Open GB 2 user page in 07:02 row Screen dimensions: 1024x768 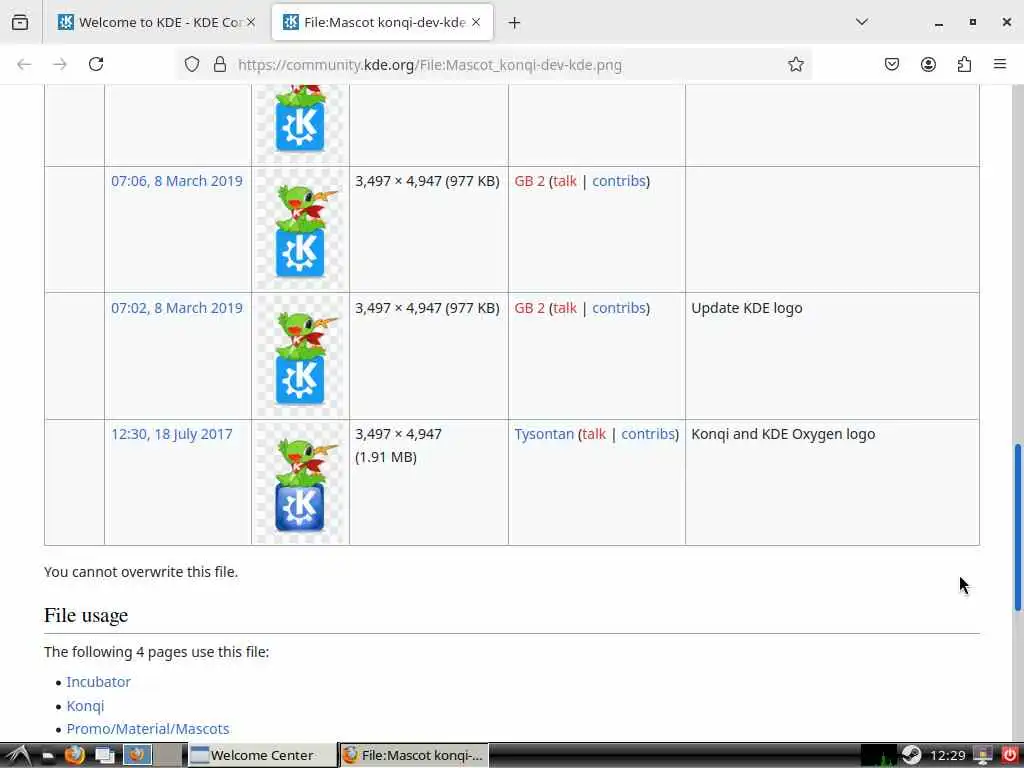[530, 308]
